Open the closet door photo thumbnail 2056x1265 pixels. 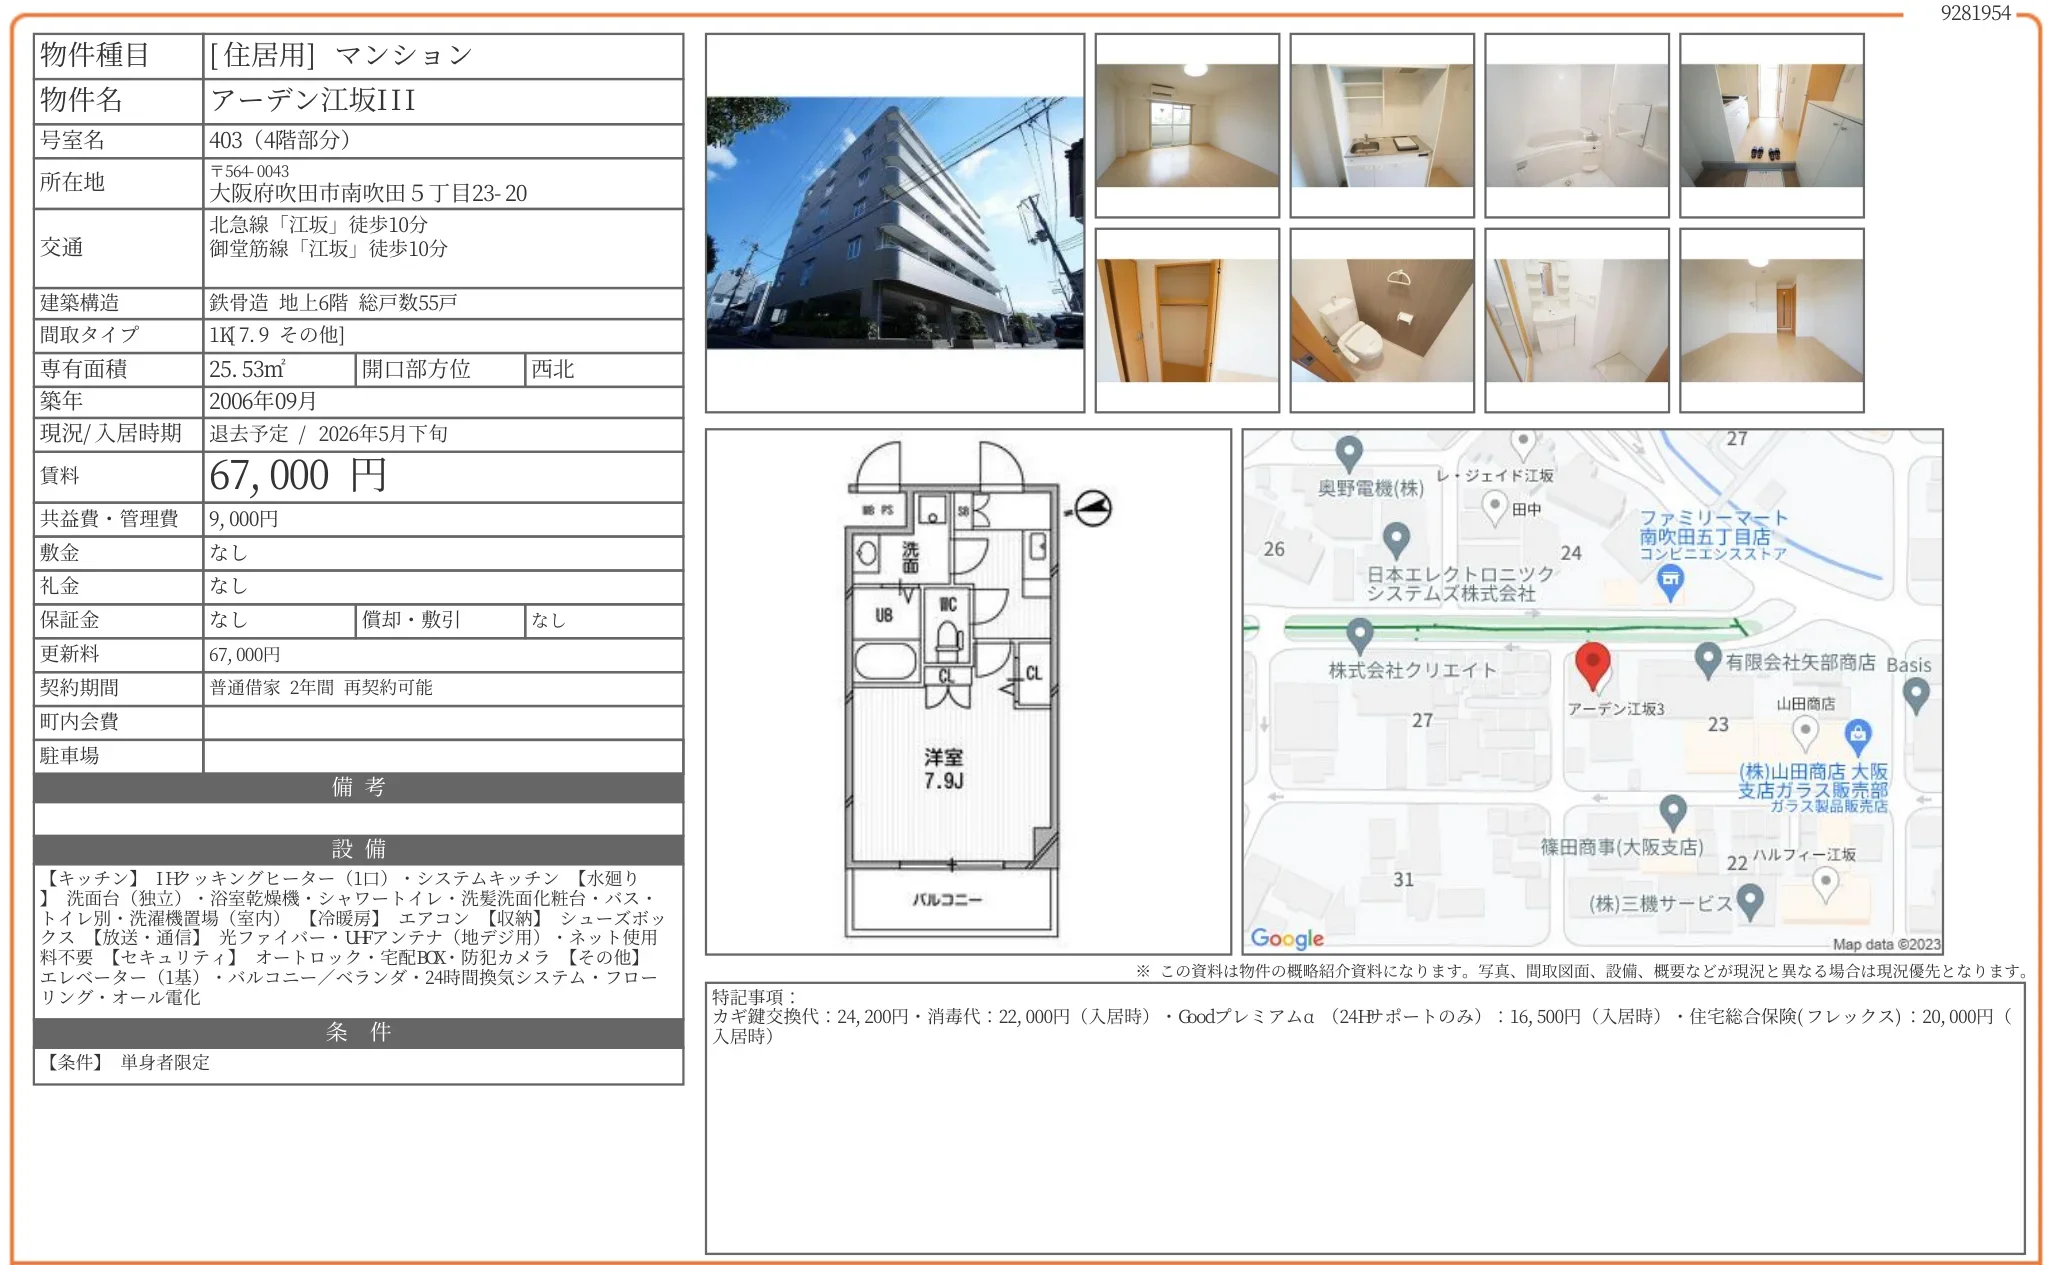tap(1186, 321)
